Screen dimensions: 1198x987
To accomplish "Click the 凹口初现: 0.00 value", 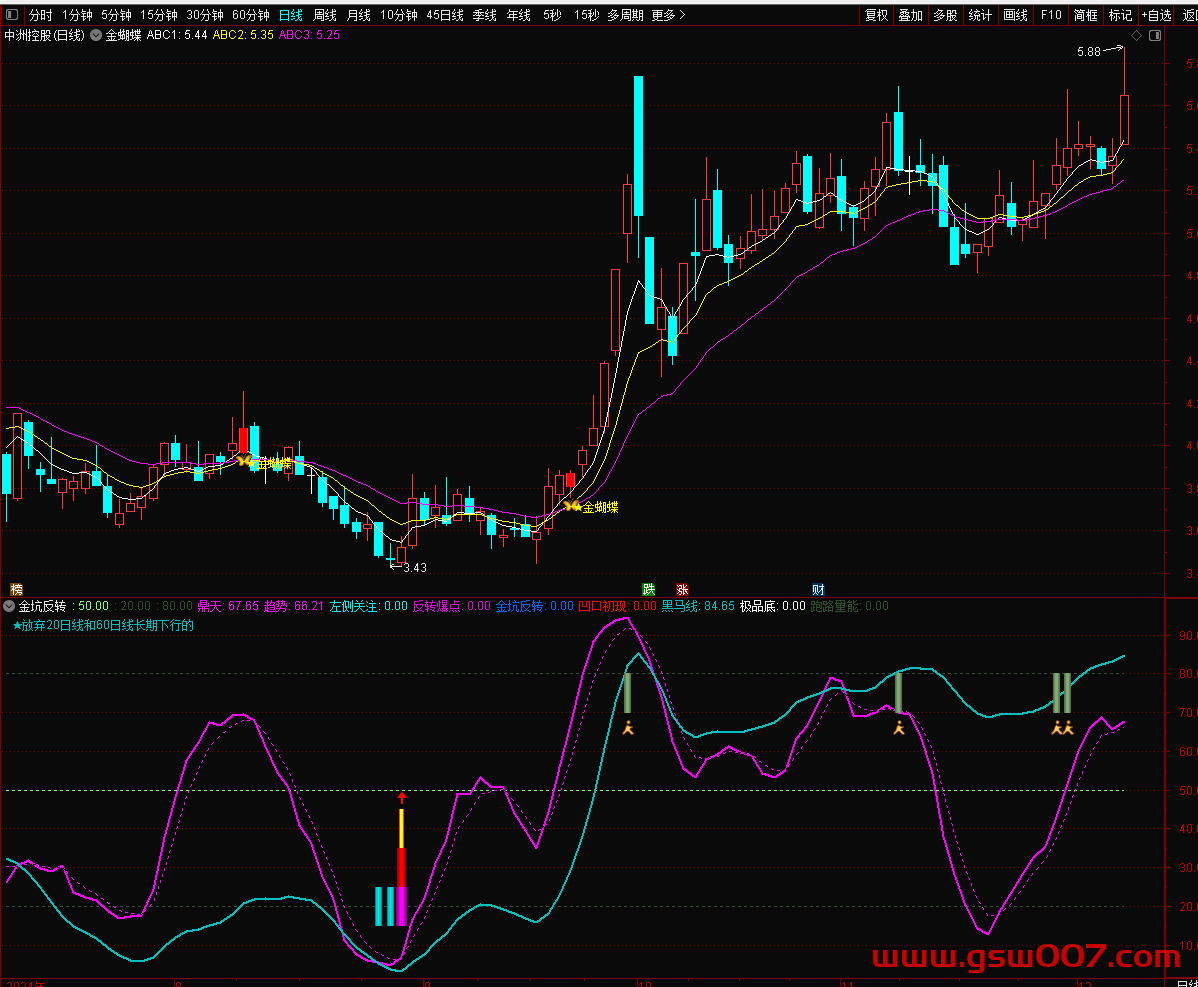I will [617, 606].
